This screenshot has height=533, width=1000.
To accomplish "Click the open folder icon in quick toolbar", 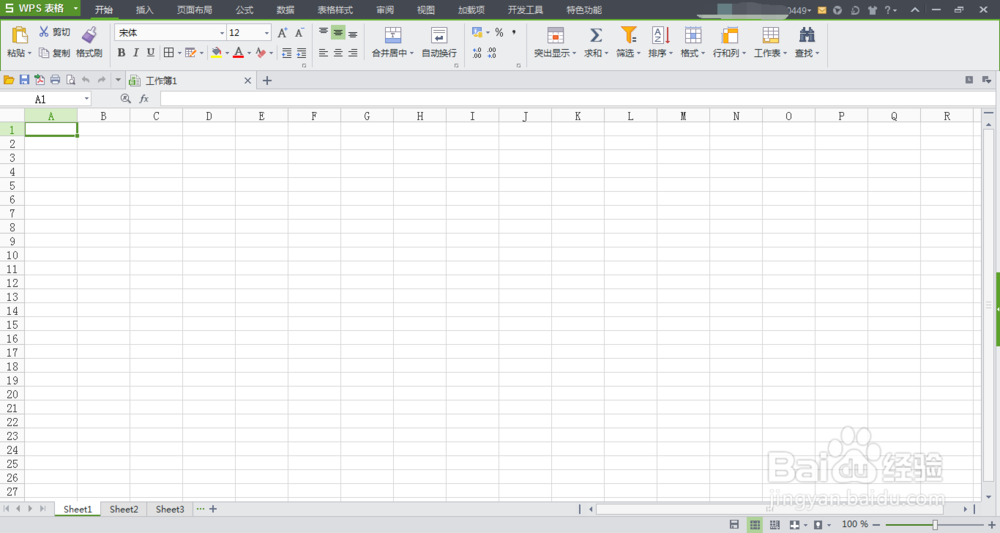I will point(9,80).
